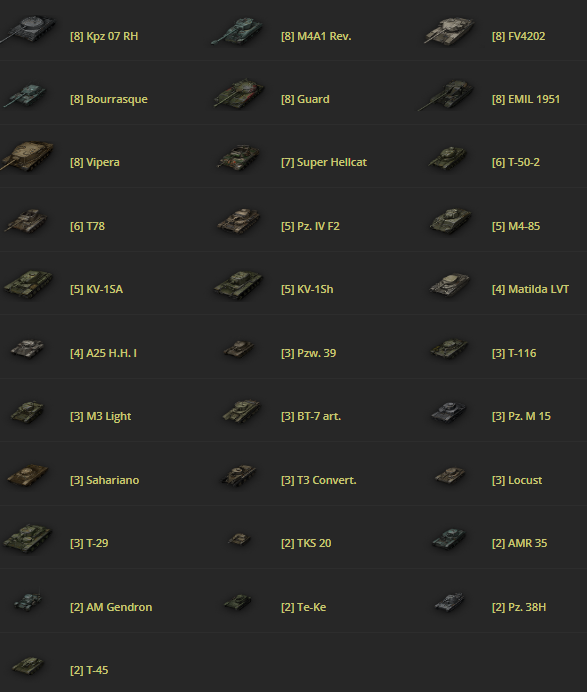Click the [8] Guard label
This screenshot has width=587, height=692.
[305, 99]
